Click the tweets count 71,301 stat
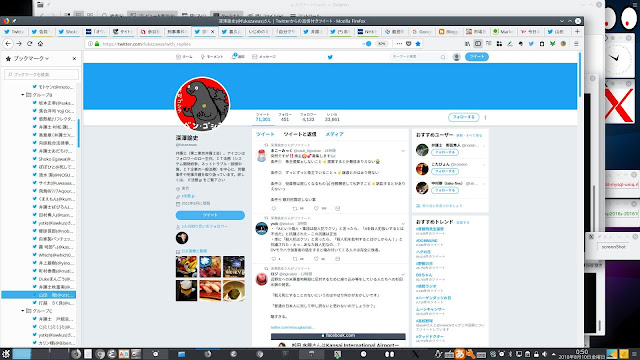The image size is (640, 360). (x=263, y=117)
